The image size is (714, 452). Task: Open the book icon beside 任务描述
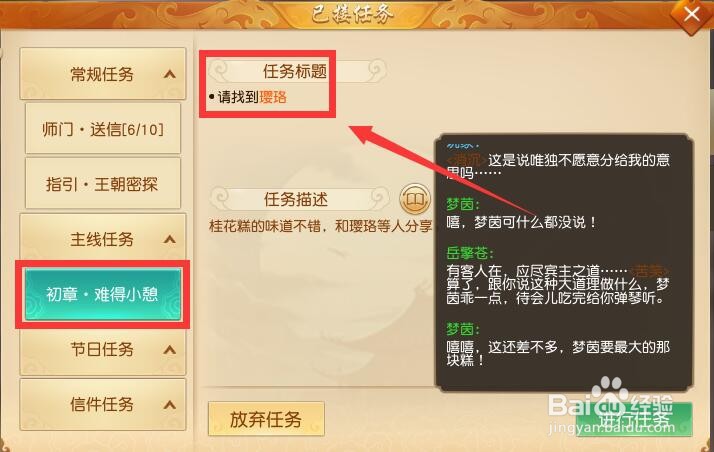tap(414, 199)
